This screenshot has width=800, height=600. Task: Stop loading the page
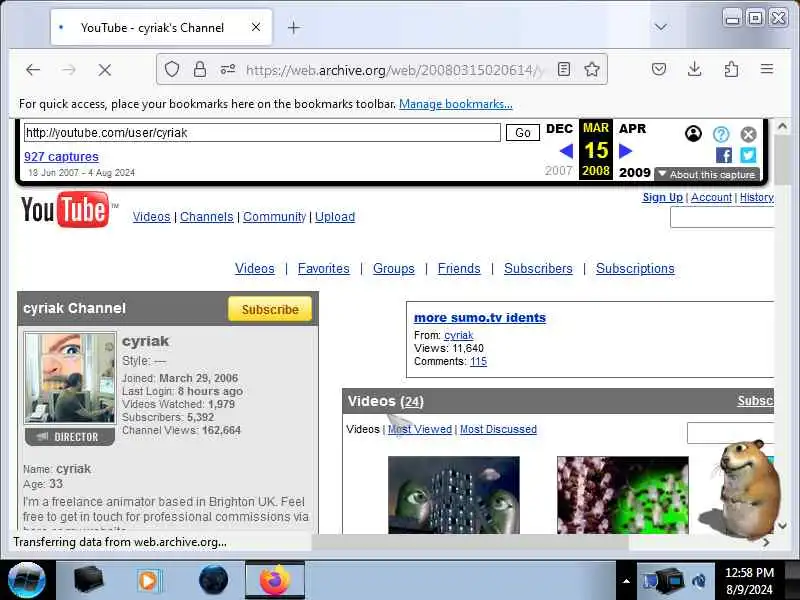[105, 69]
